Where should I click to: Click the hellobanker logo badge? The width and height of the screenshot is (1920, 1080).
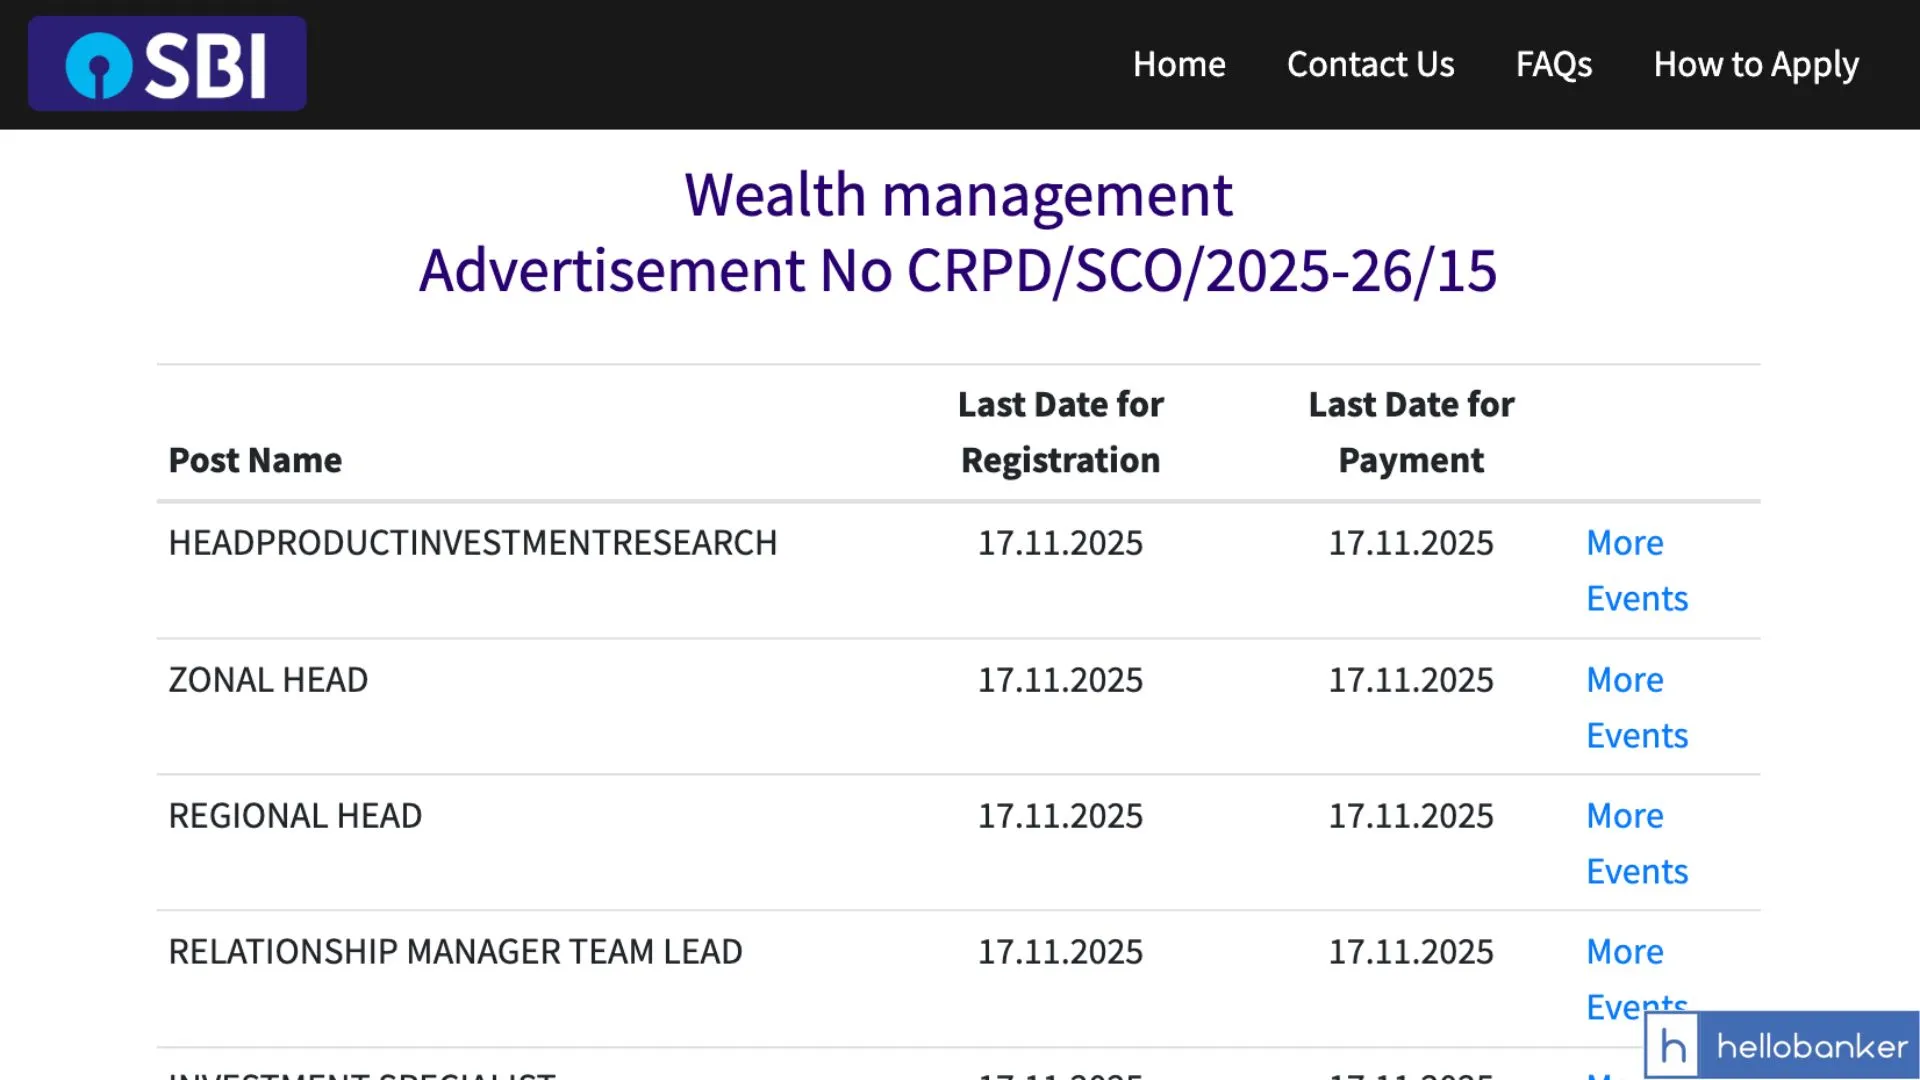[x=1782, y=1046]
